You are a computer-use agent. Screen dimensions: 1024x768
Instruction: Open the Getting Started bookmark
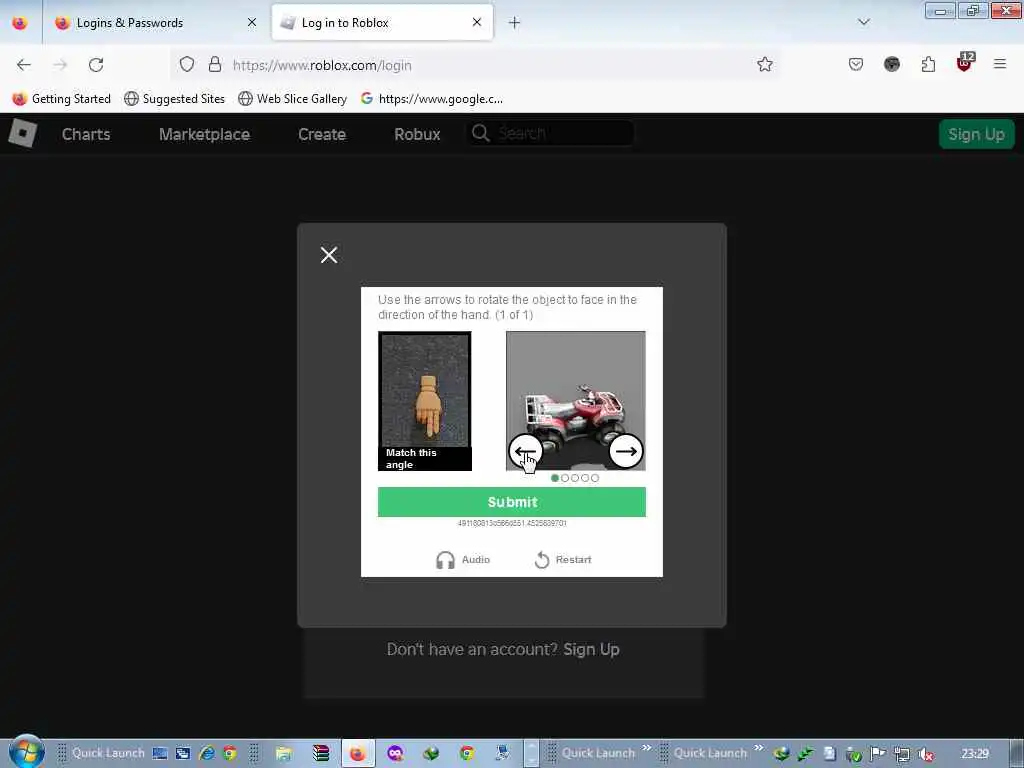coord(61,99)
